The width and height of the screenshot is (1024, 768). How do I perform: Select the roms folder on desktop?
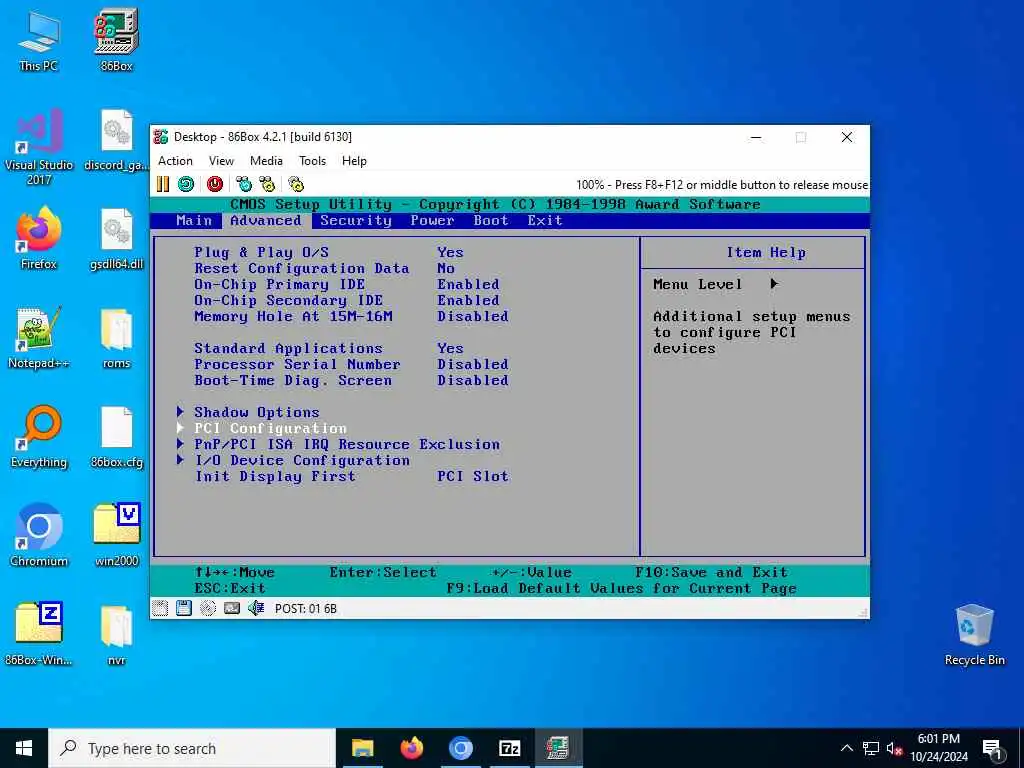click(116, 338)
